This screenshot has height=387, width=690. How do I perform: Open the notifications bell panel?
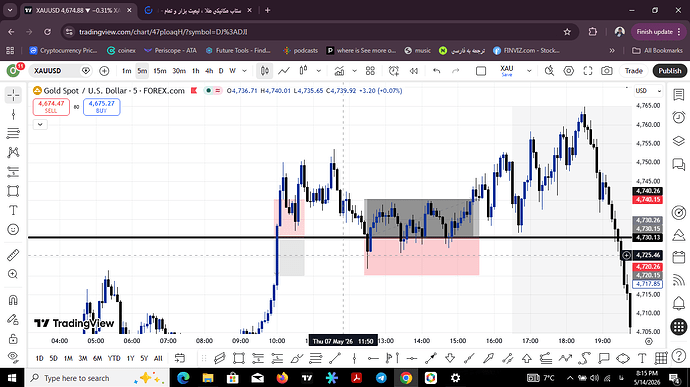coord(679,303)
